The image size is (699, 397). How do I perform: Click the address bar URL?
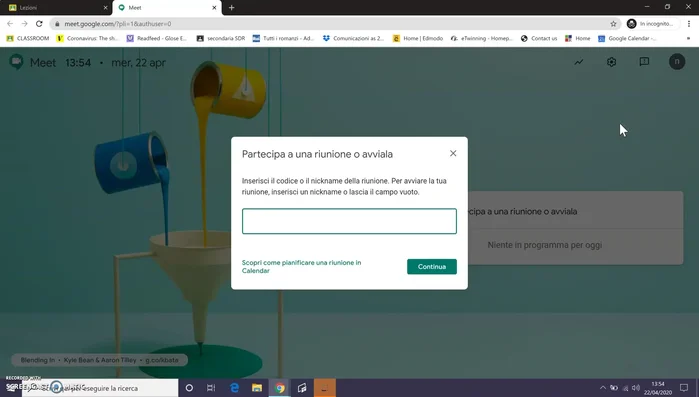(x=118, y=24)
